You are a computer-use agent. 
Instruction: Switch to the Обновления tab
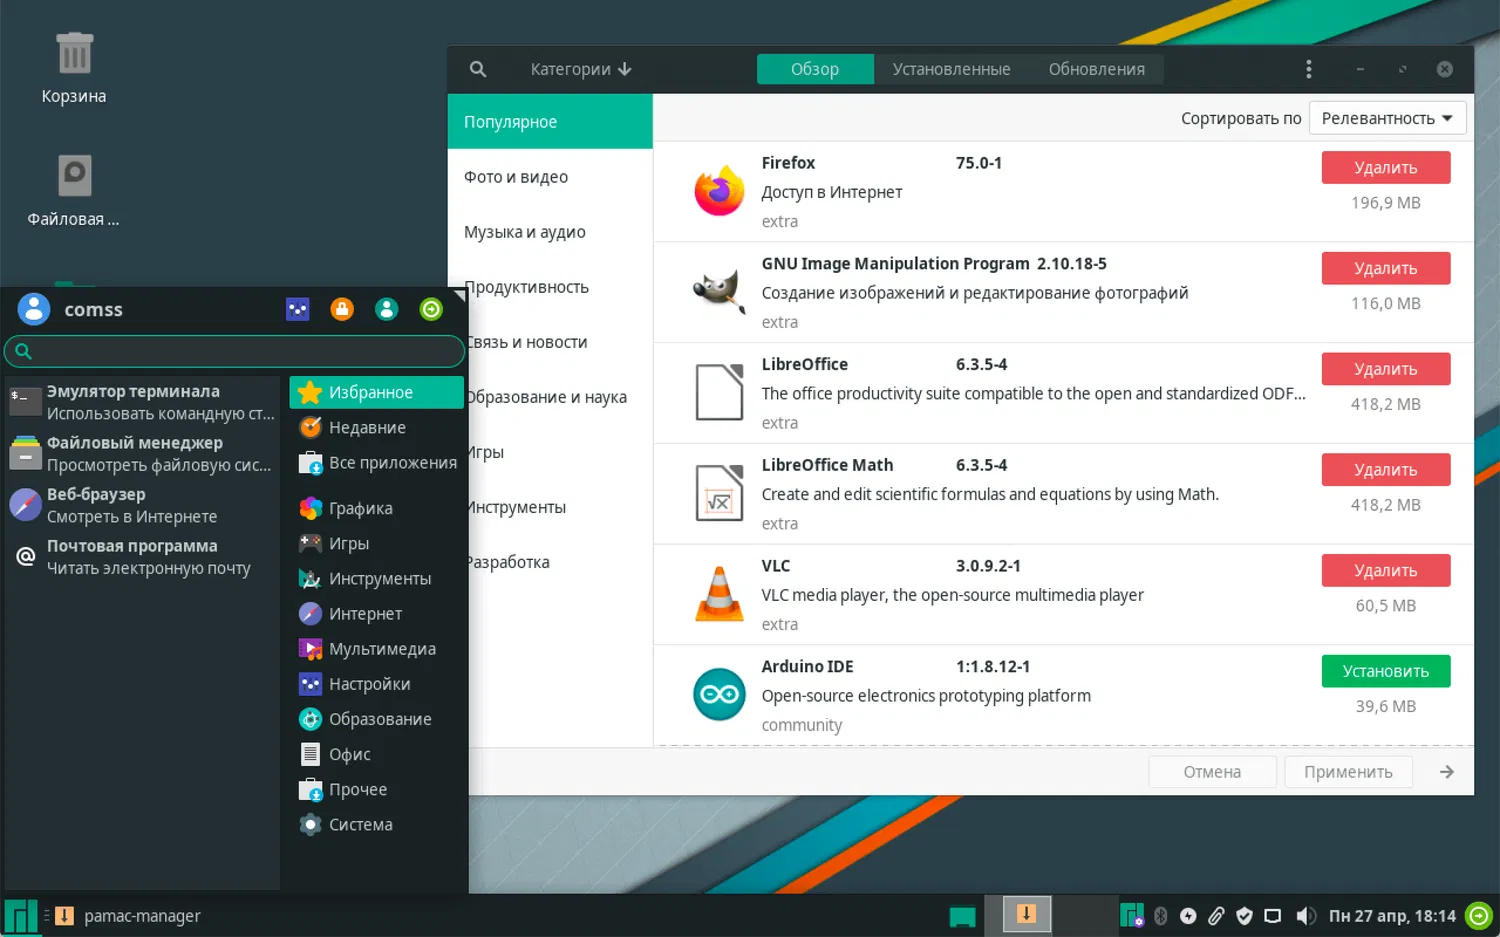[x=1097, y=69]
